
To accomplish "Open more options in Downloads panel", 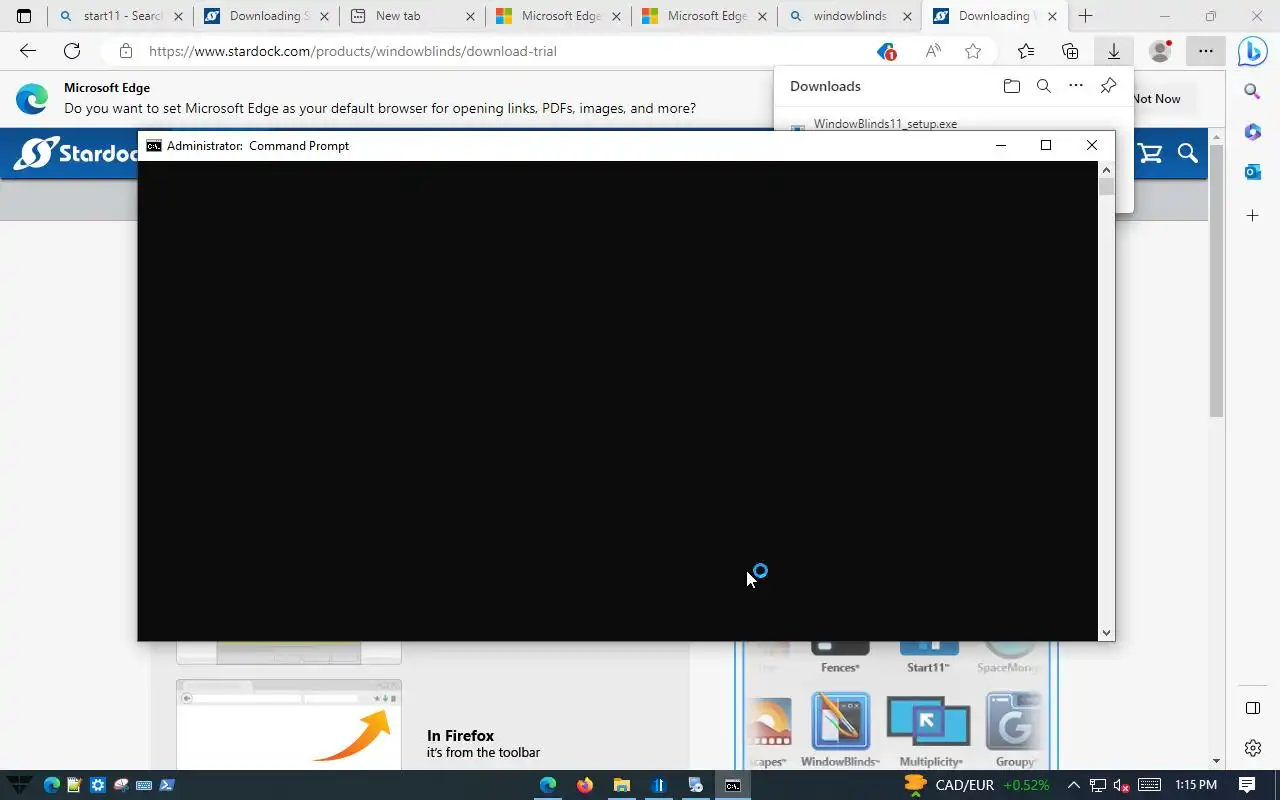I will 1076,86.
